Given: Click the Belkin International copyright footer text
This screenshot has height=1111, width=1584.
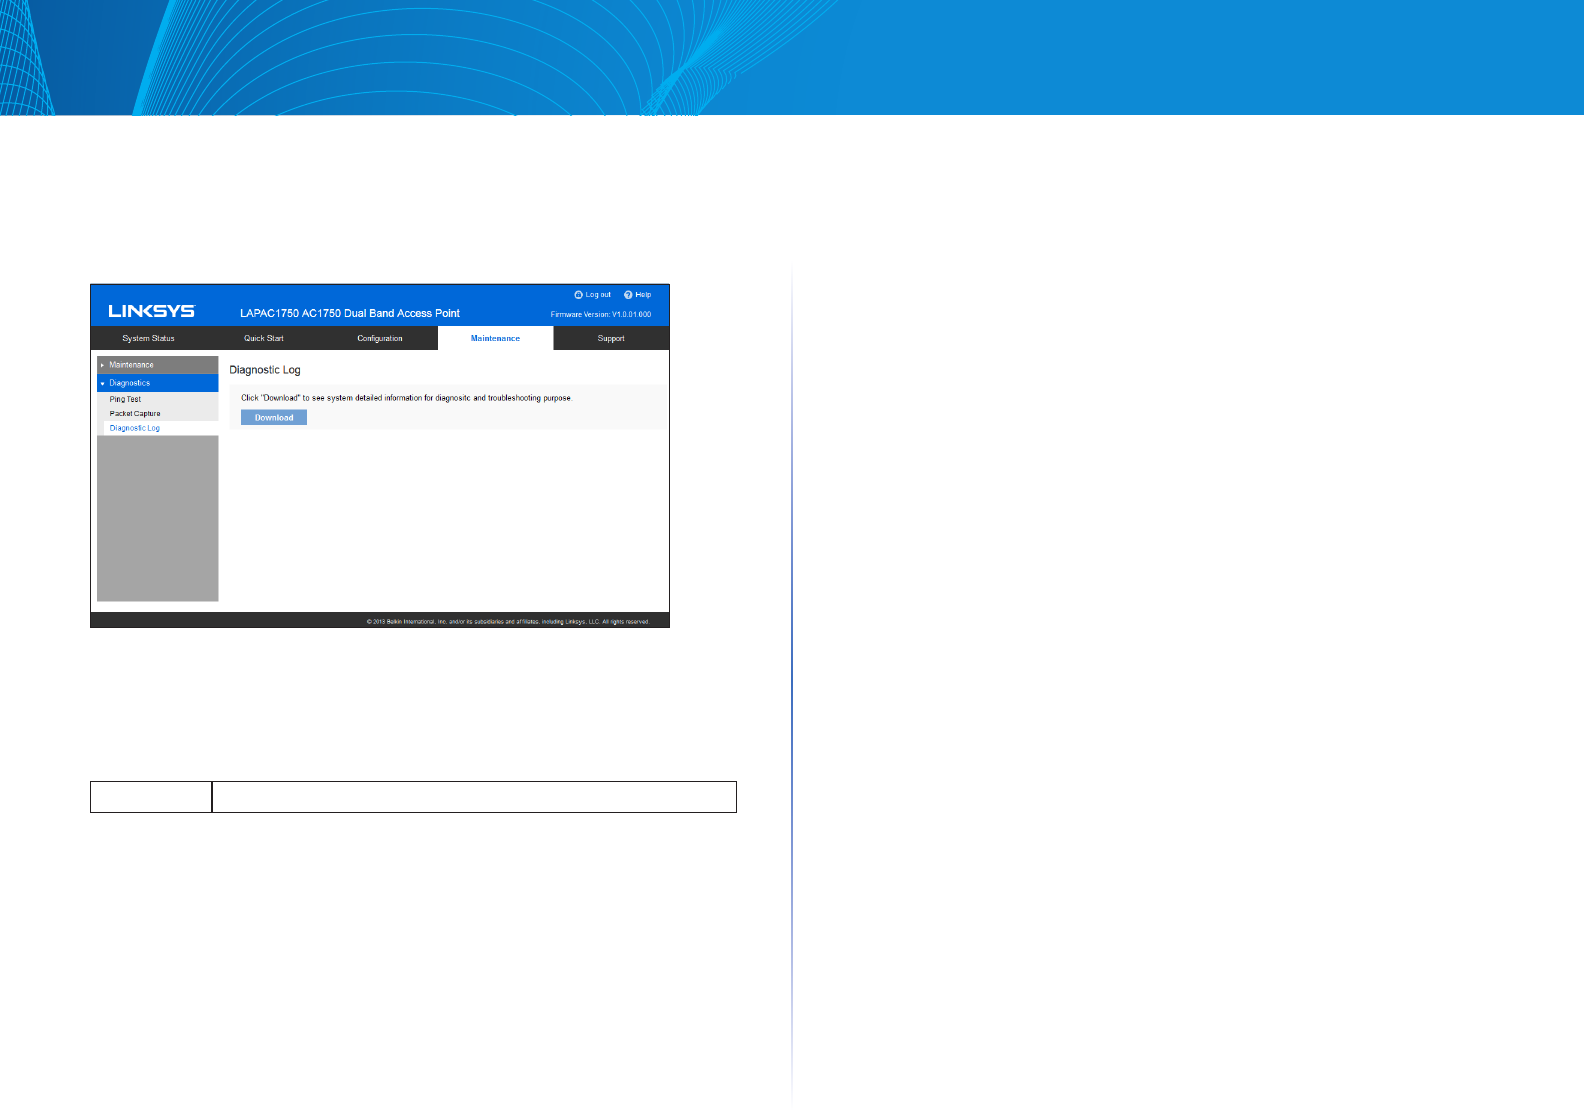Looking at the screenshot, I should tap(508, 621).
